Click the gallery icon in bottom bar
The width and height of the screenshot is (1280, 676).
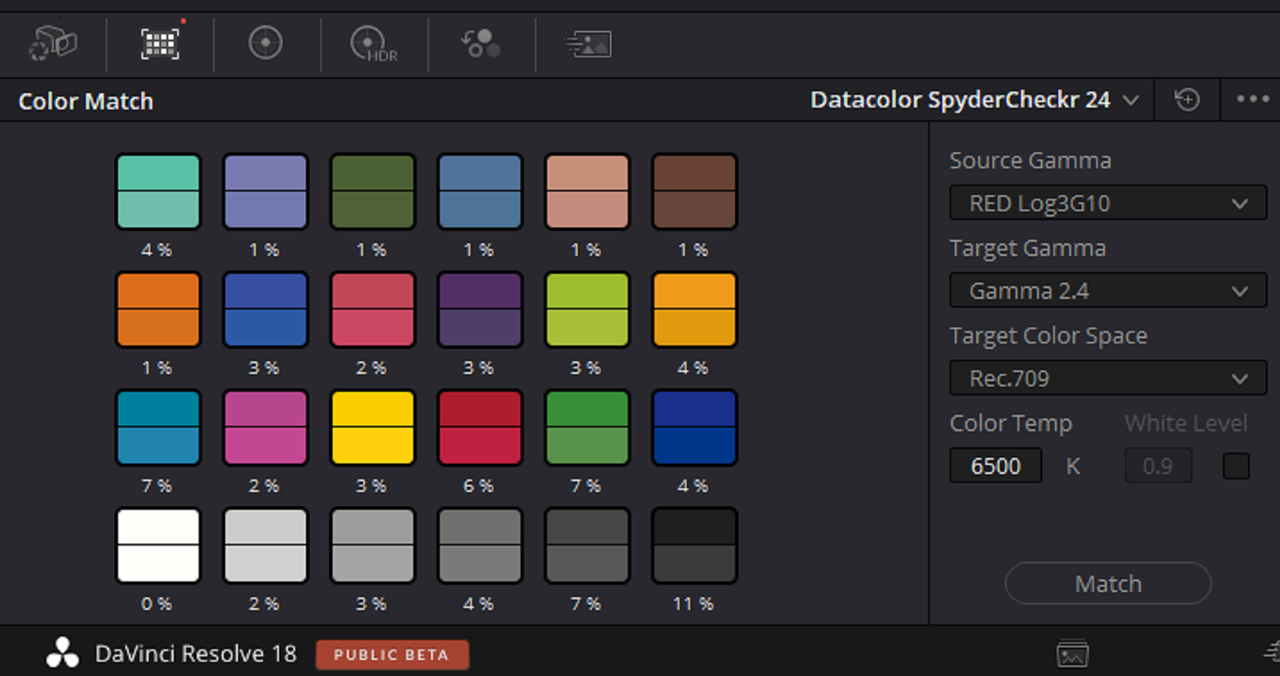click(1072, 654)
